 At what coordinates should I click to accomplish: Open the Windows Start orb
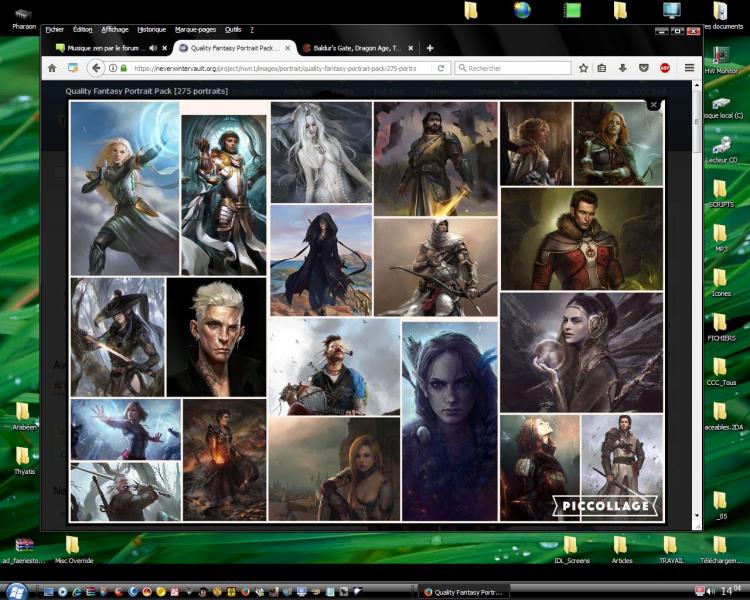[x=17, y=591]
